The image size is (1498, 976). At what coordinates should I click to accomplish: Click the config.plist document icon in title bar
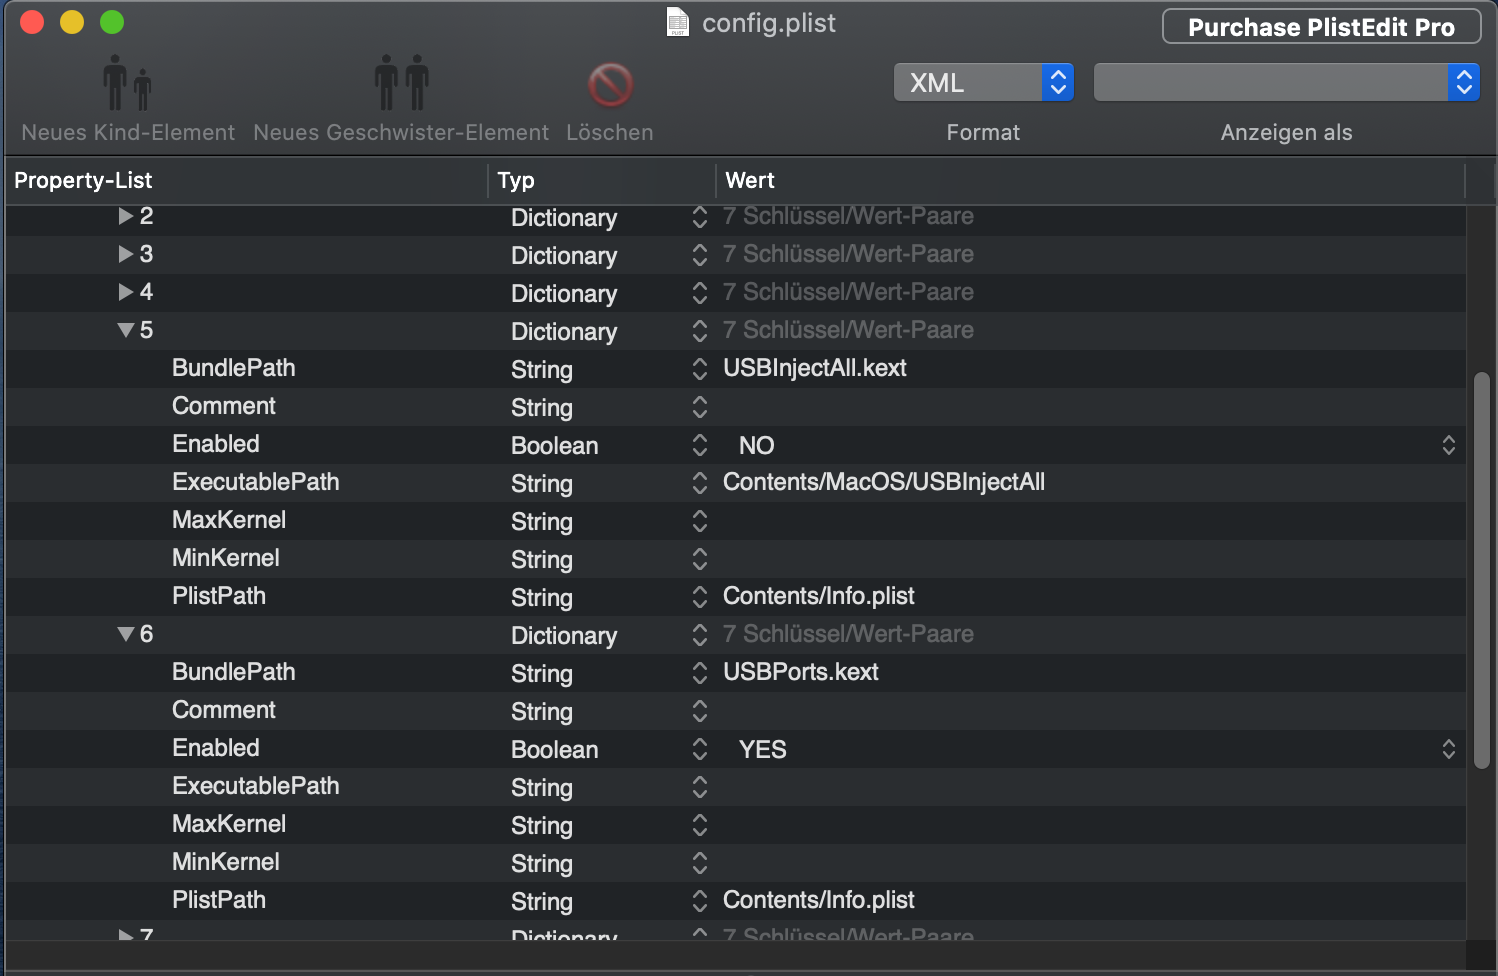click(678, 22)
